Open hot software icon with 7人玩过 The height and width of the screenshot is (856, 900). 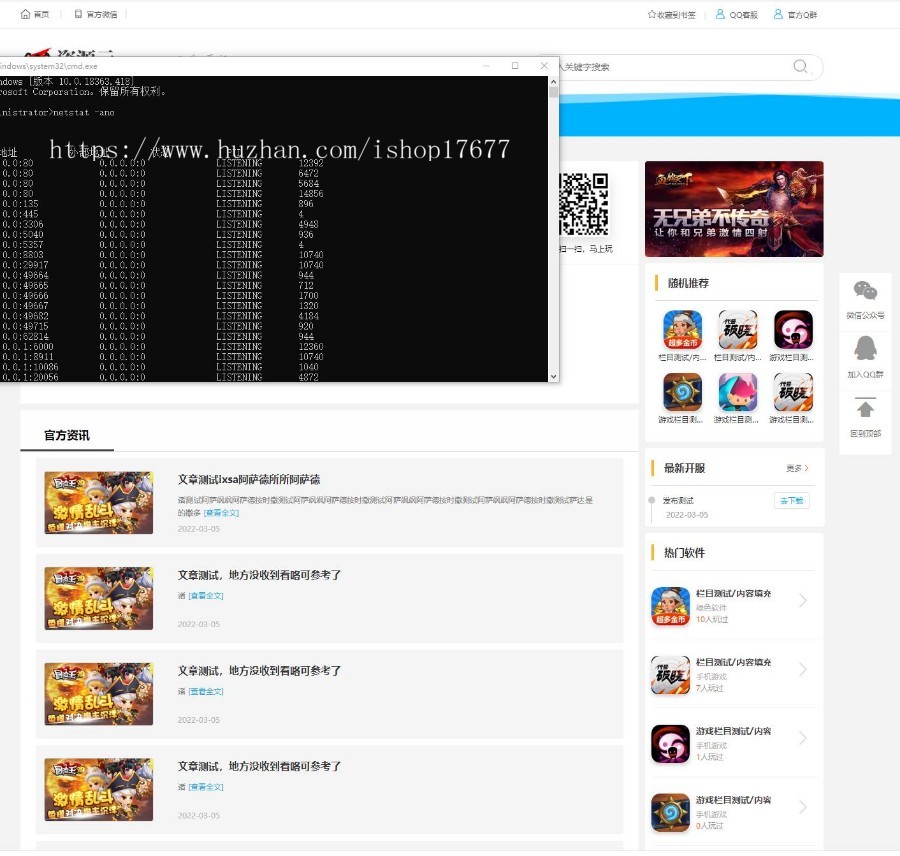pyautogui.click(x=670, y=675)
